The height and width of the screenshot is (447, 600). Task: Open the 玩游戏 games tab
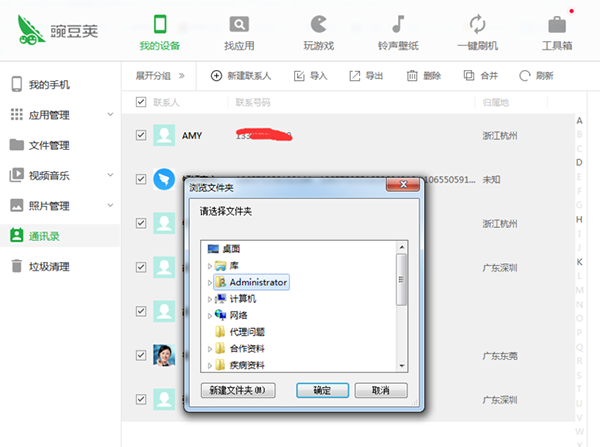[319, 33]
